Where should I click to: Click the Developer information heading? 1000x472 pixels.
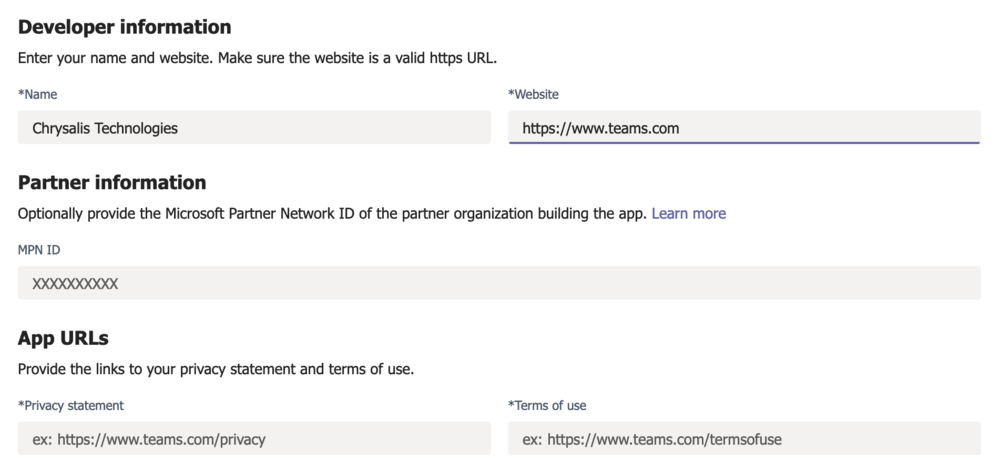click(124, 27)
